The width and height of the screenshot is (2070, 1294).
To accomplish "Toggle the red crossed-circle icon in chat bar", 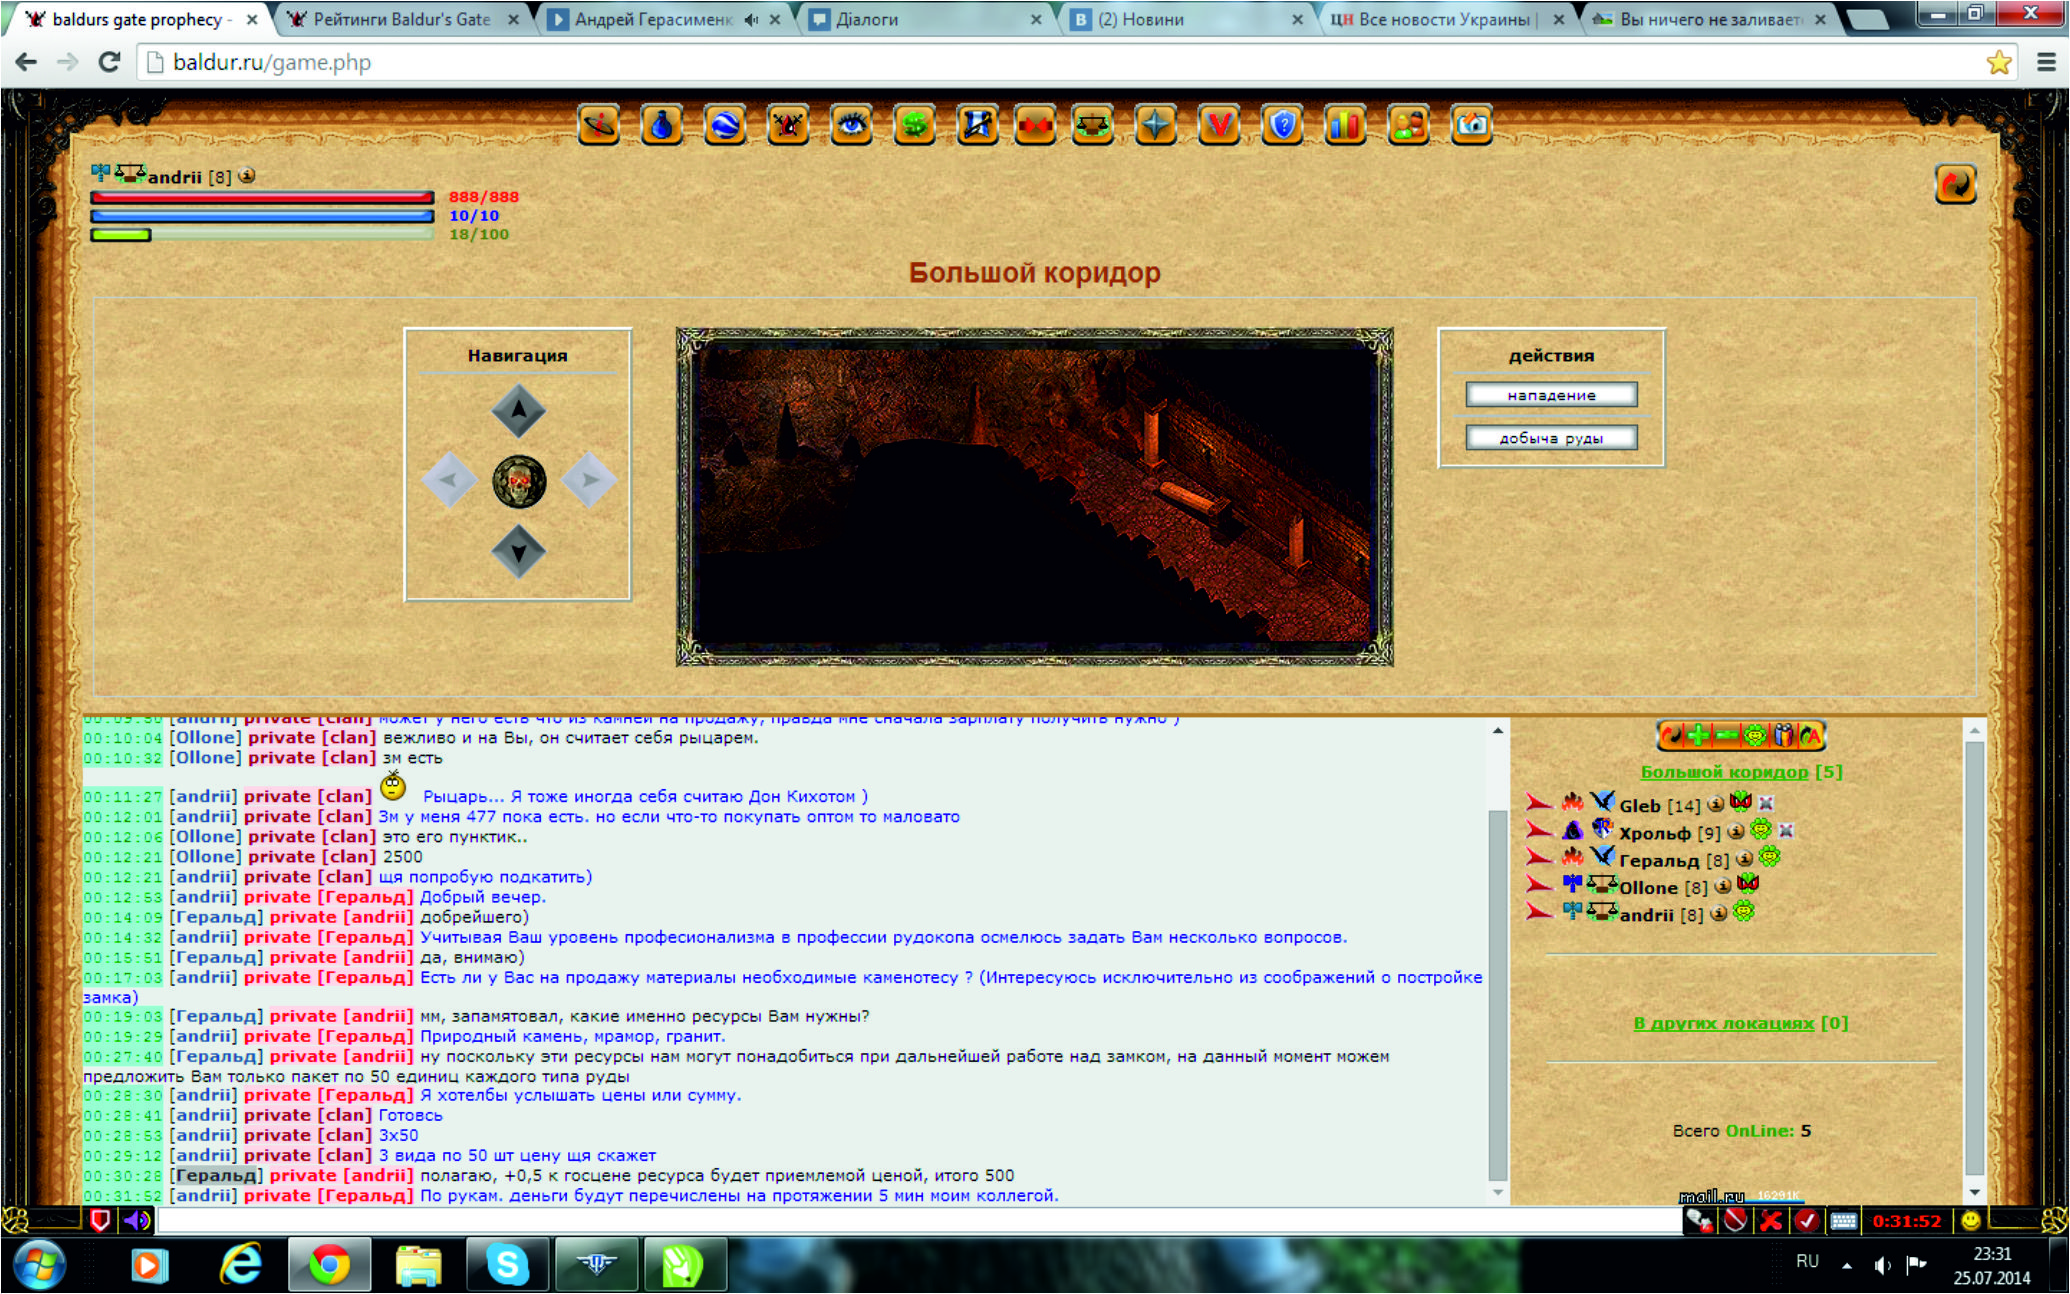I will pos(1735,1220).
